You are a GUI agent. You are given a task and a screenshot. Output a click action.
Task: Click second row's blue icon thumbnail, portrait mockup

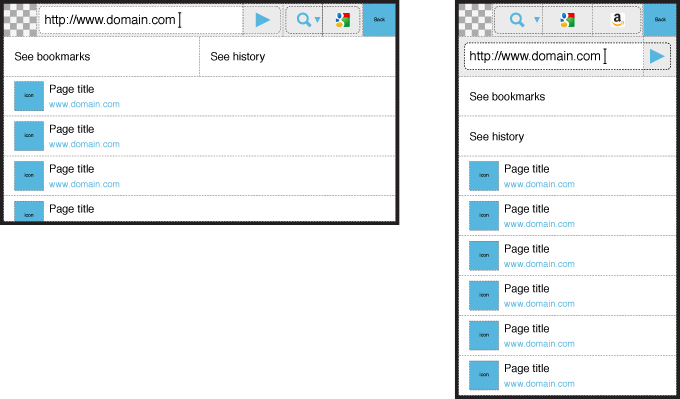[484, 216]
